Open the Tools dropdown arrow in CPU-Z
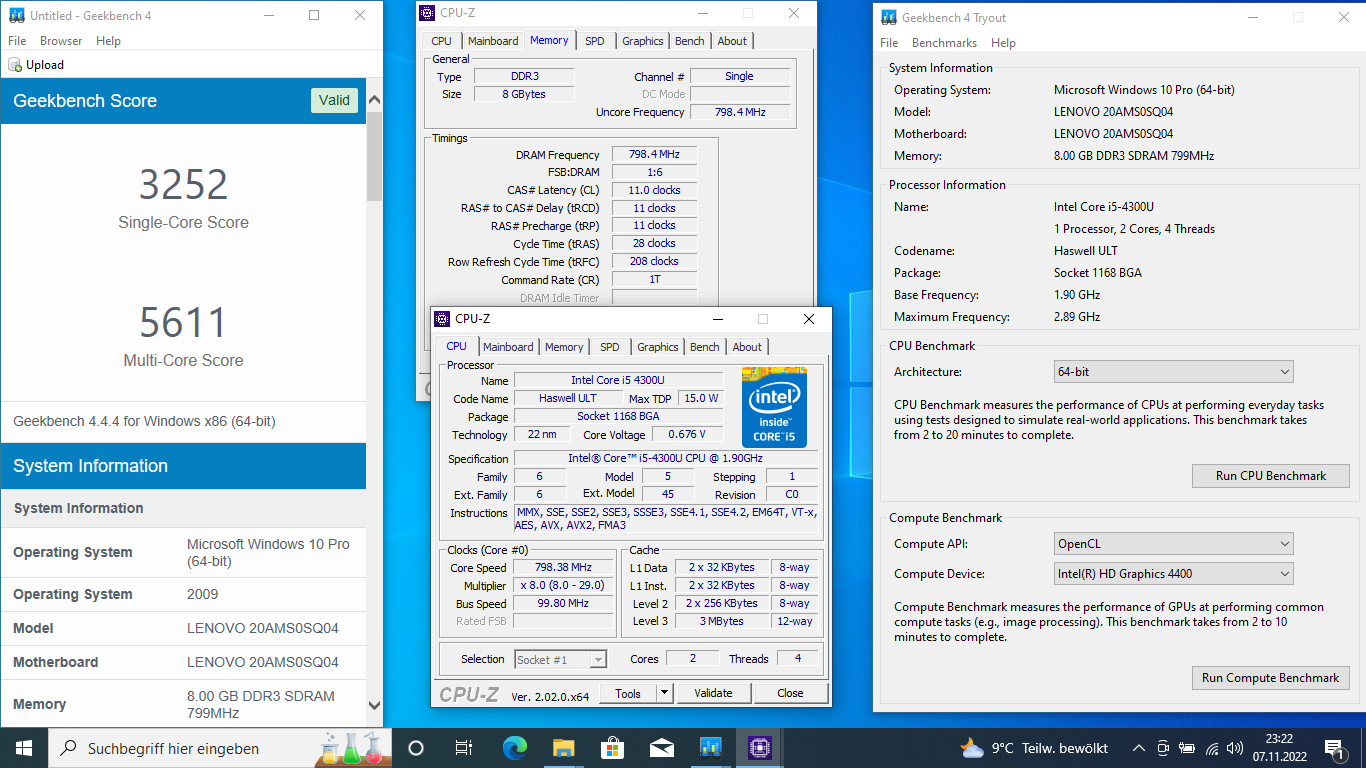Viewport: 1366px width, 768px height. pyautogui.click(x=664, y=693)
